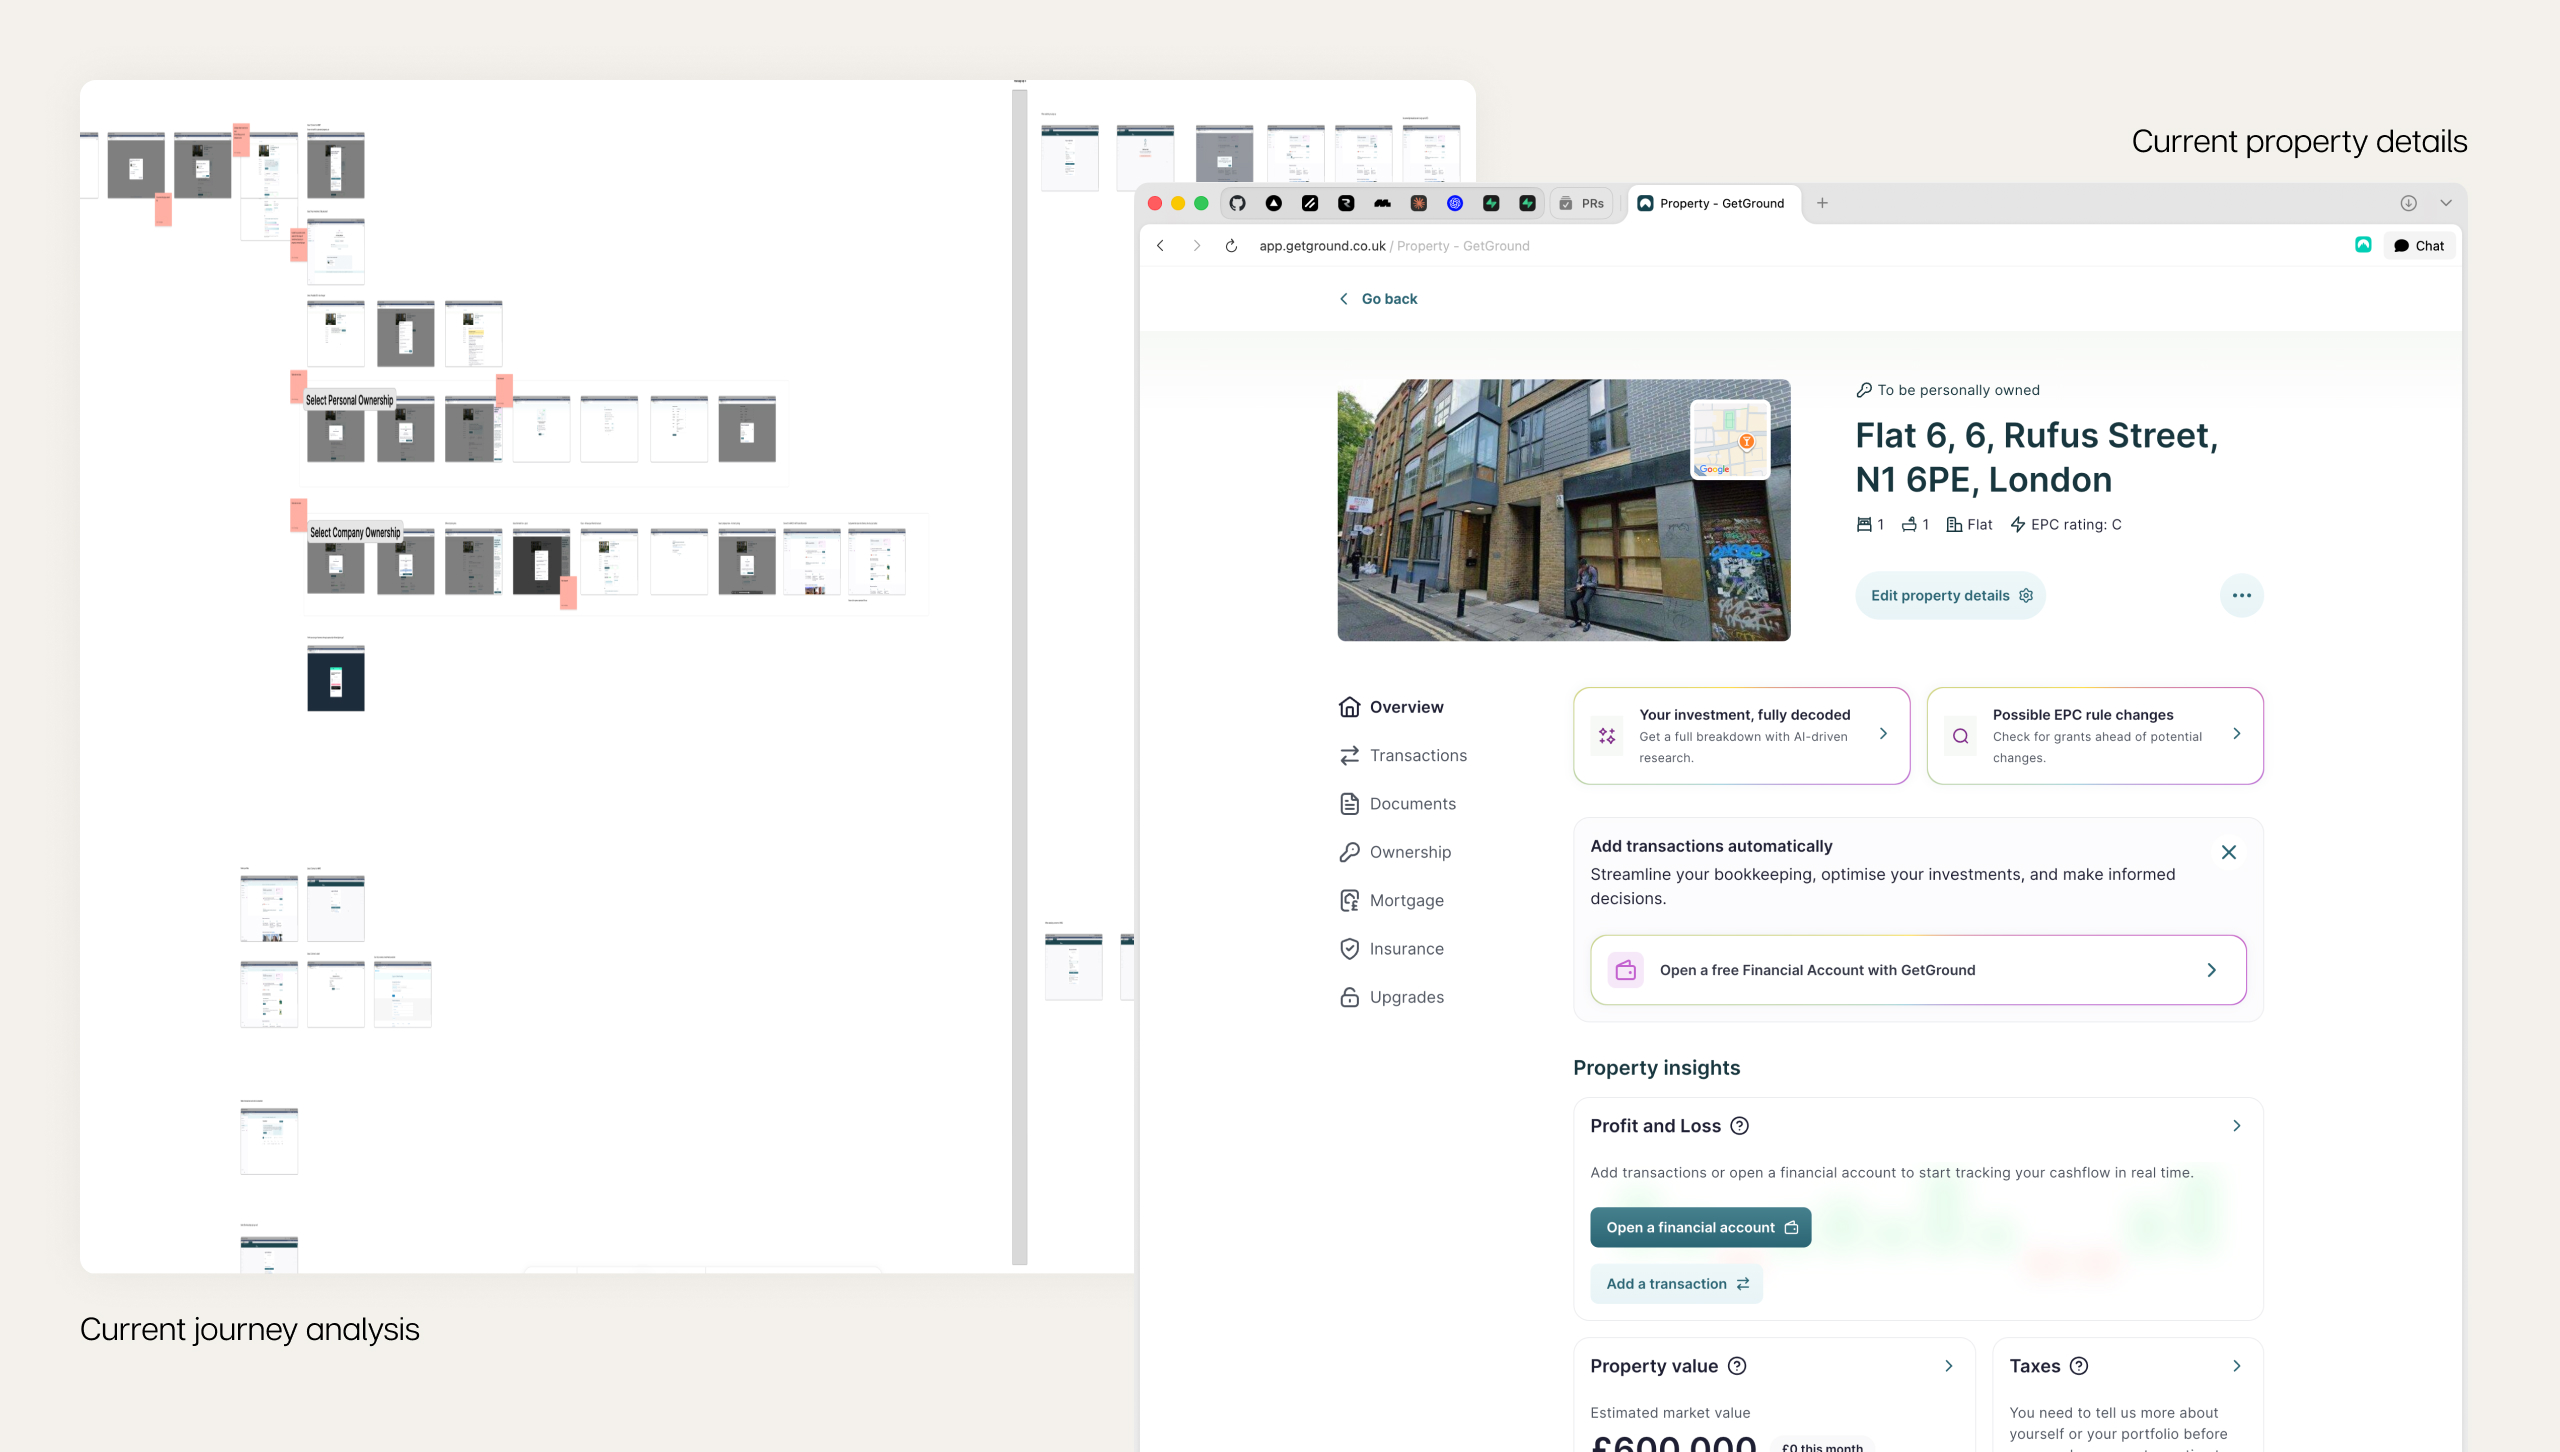The height and width of the screenshot is (1452, 2560).
Task: Reload the GetGround page
Action: click(1231, 246)
